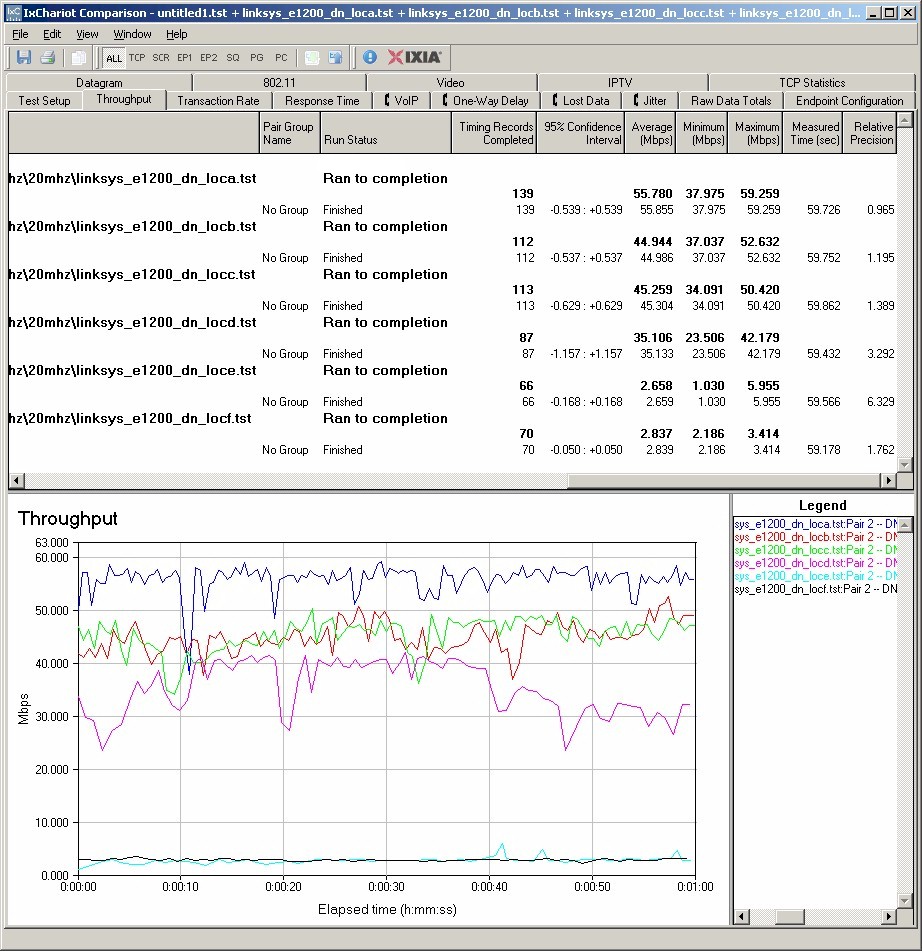
Task: Select the linksys_e1200_dn_locc.tst row
Action: pyautogui.click(x=452, y=274)
